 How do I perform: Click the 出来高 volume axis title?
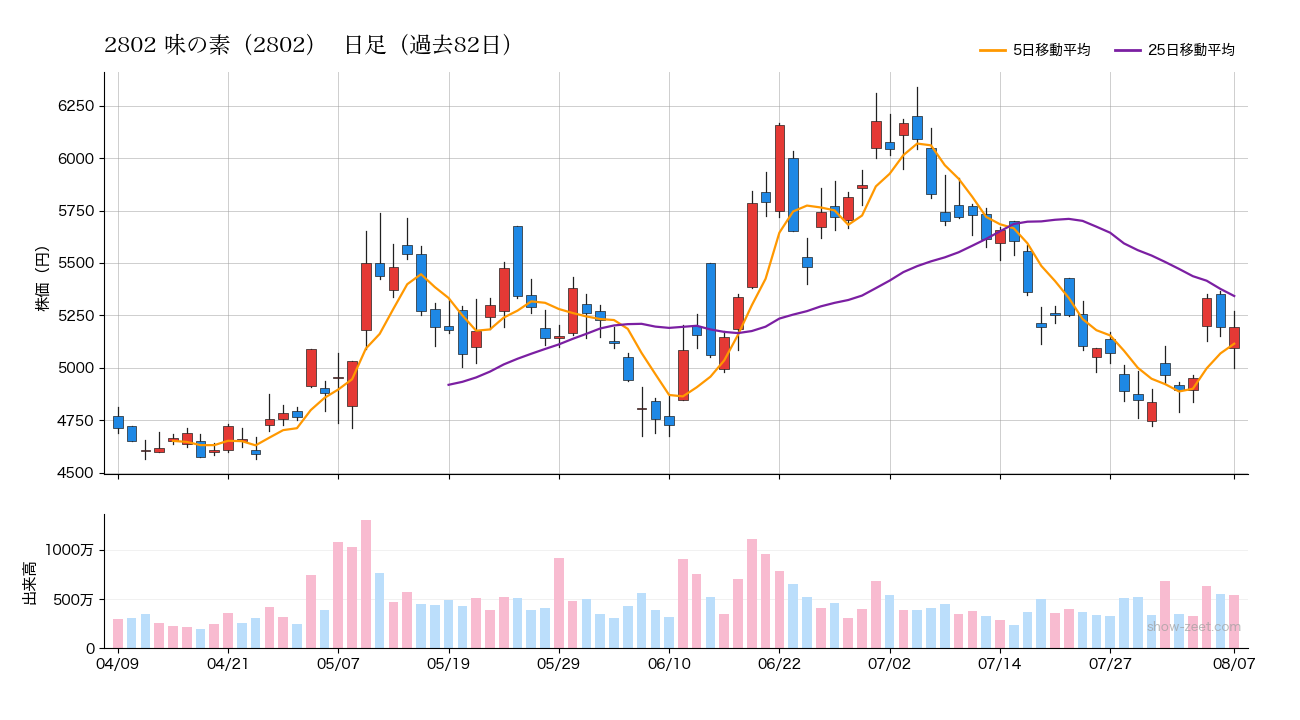pyautogui.click(x=30, y=581)
